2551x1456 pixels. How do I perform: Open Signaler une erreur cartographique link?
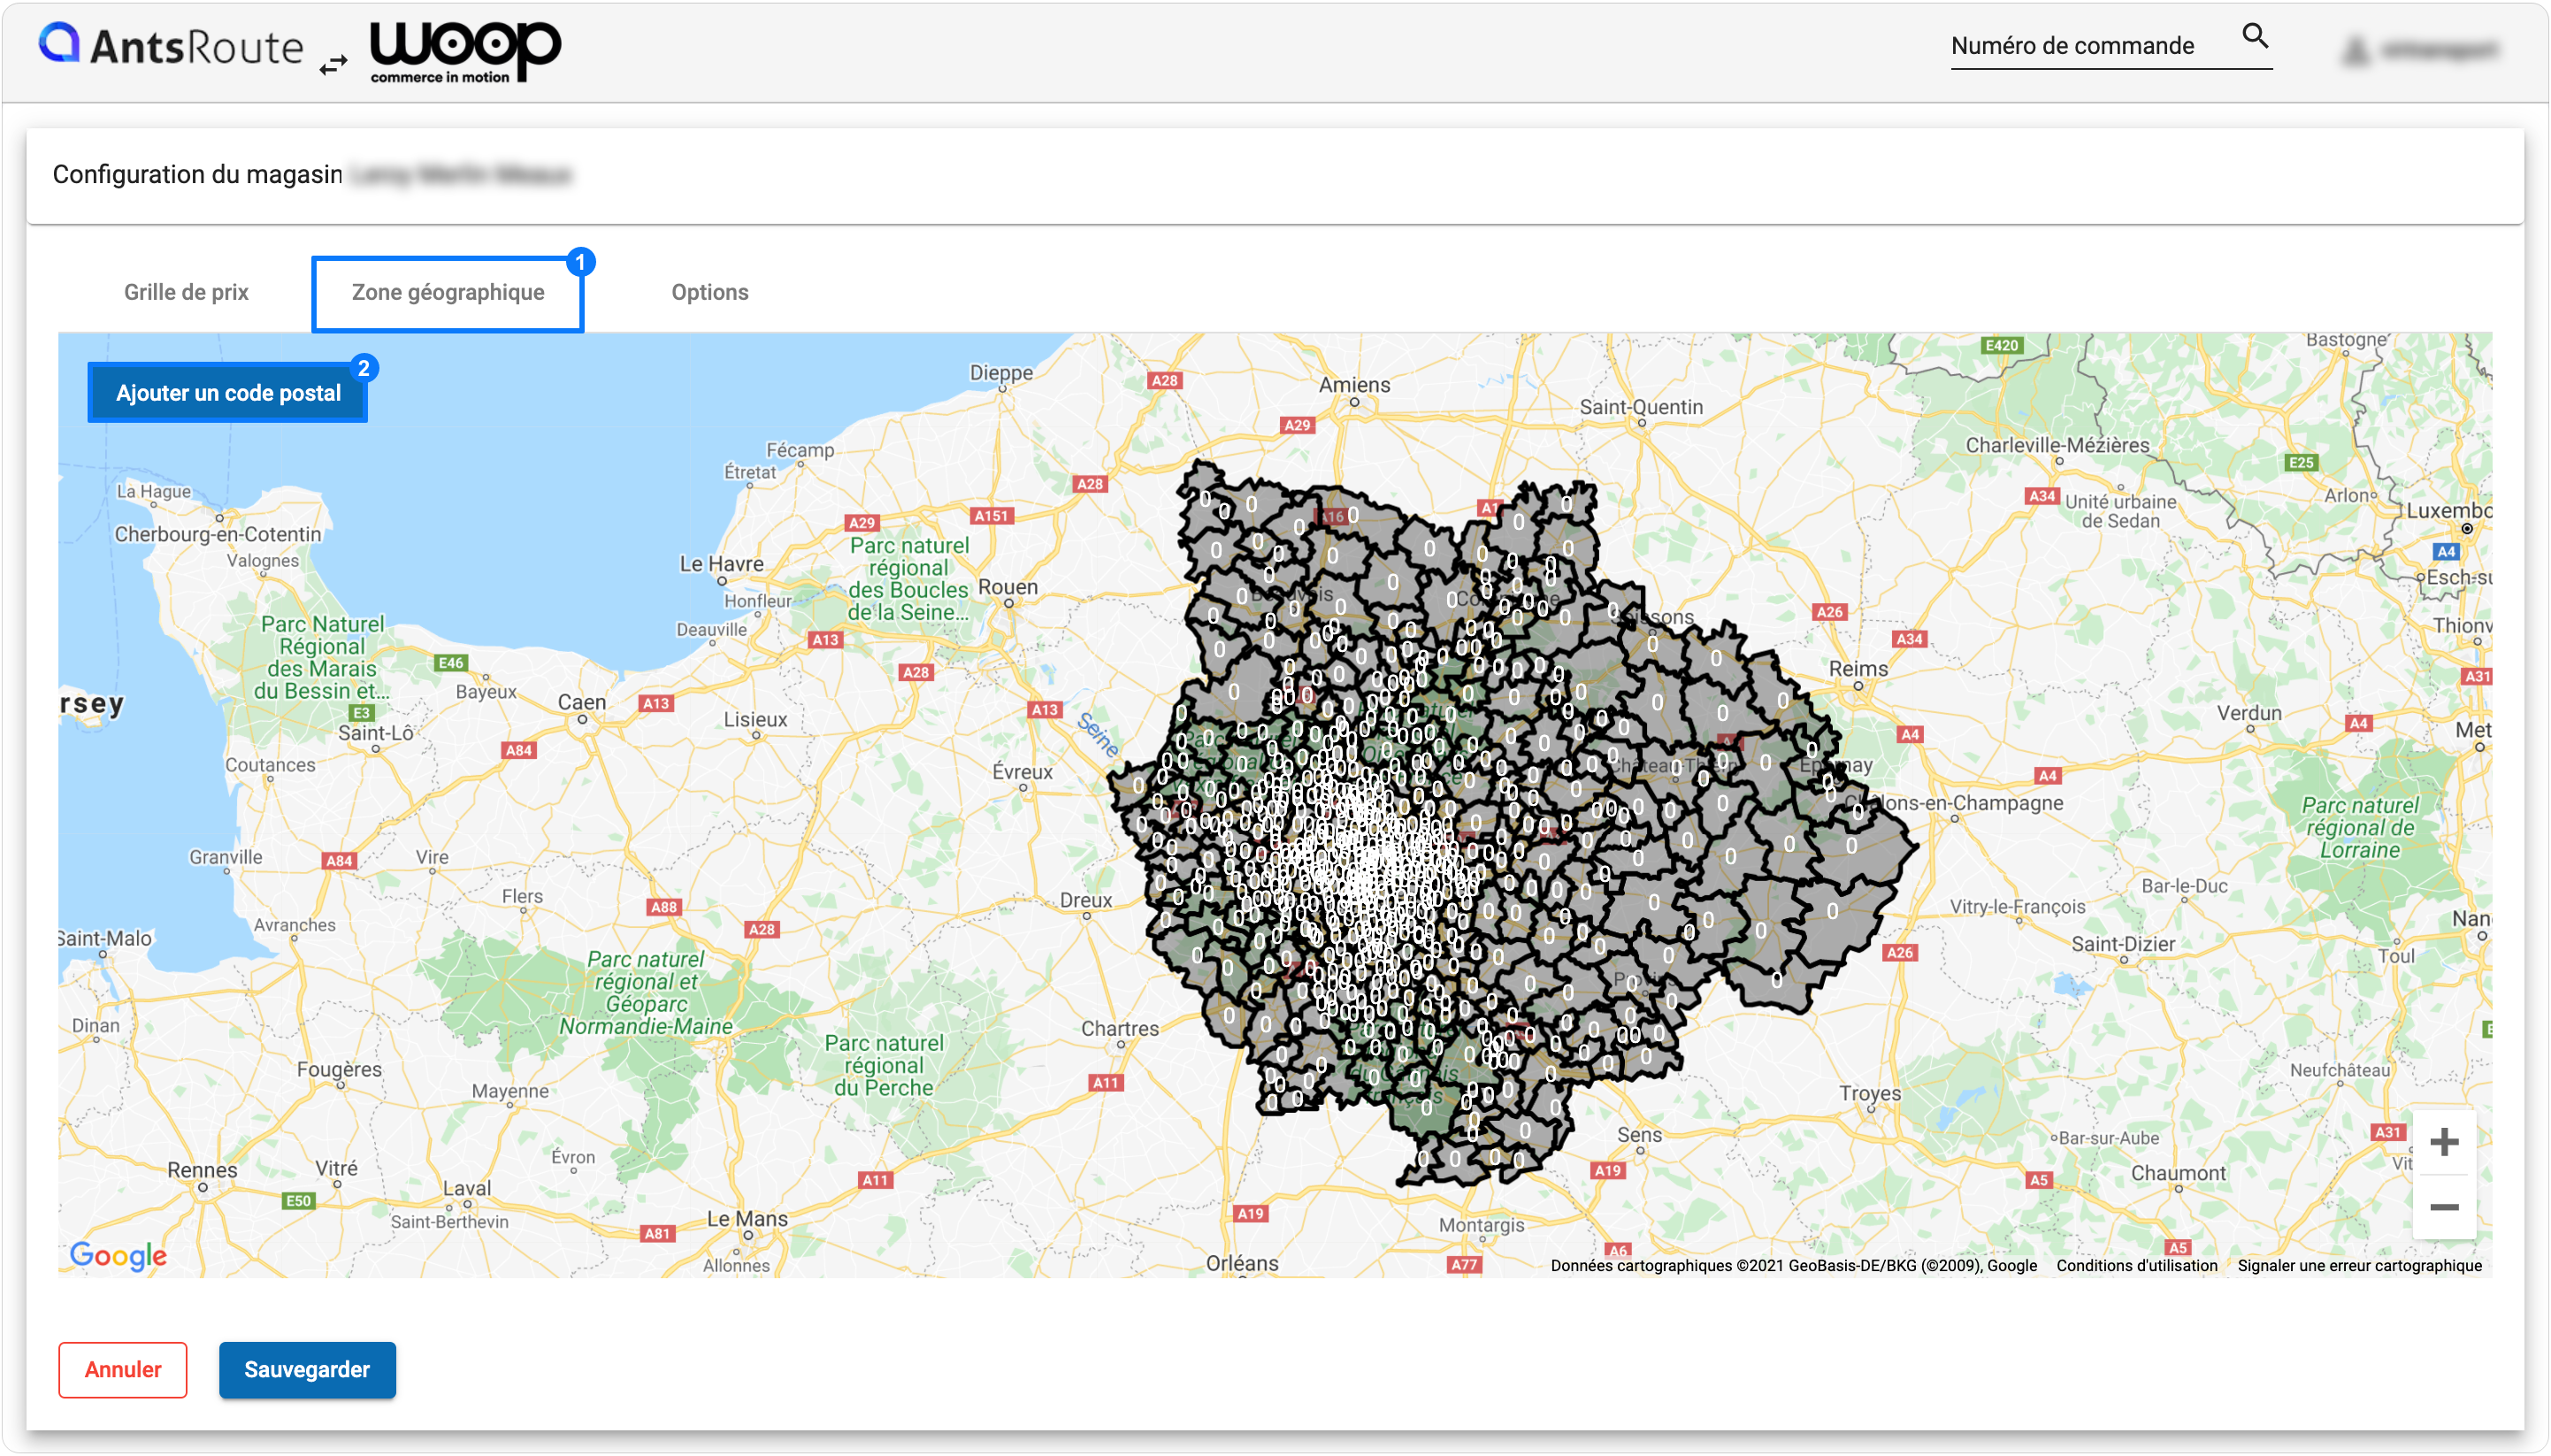pyautogui.click(x=2360, y=1265)
